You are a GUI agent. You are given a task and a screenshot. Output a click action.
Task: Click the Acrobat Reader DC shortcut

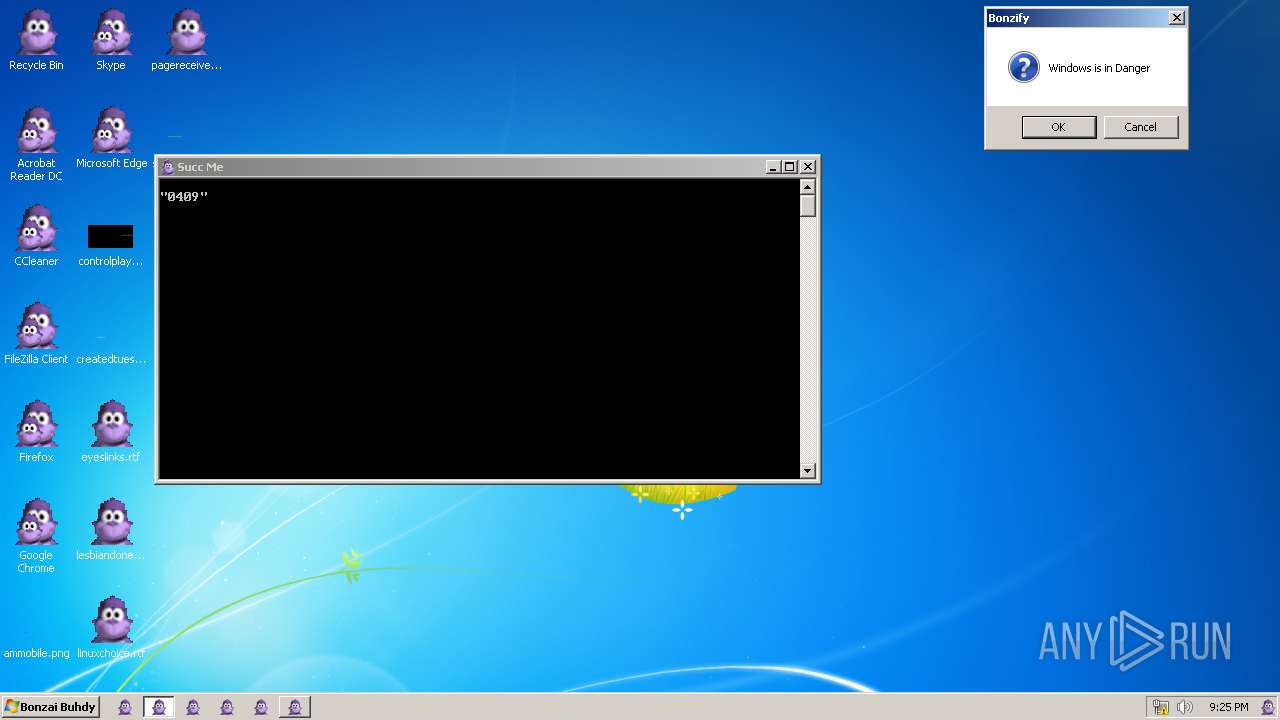tap(36, 144)
